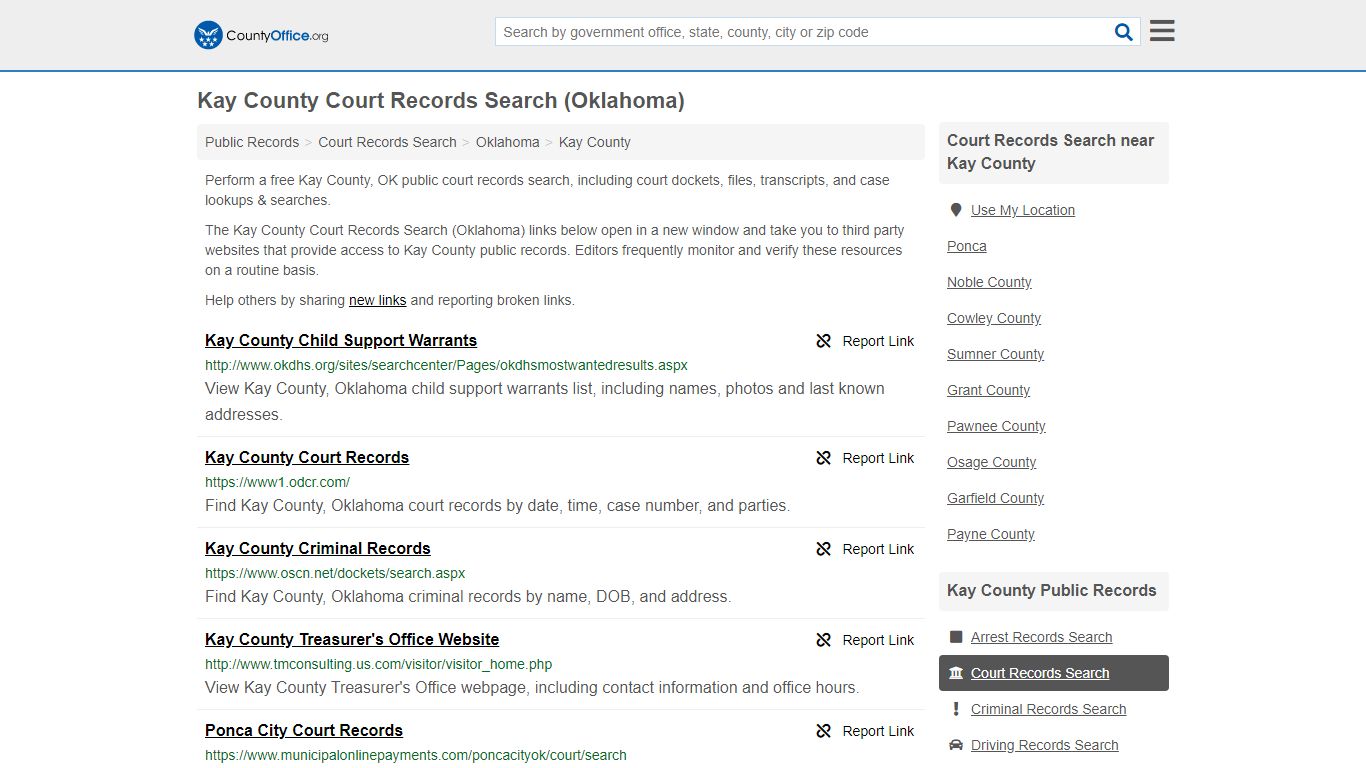1366x768 pixels.
Task: Open Grant County link
Action: pos(988,390)
